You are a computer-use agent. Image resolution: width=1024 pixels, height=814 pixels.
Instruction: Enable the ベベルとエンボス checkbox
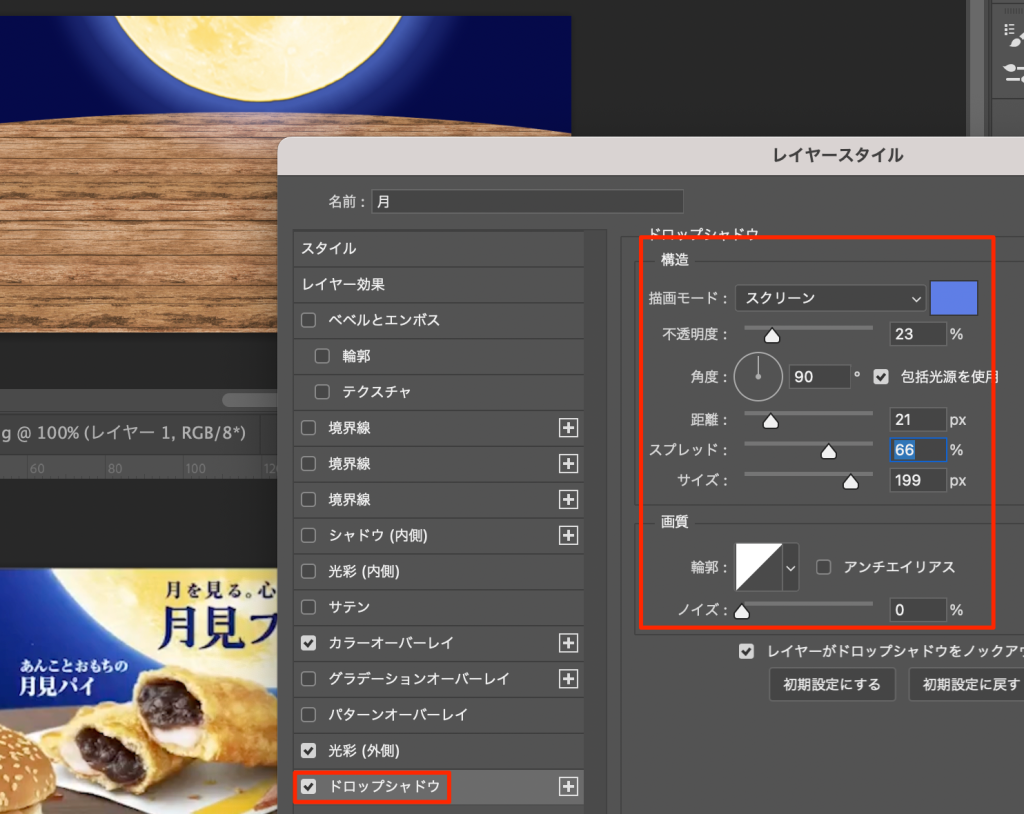tap(309, 320)
